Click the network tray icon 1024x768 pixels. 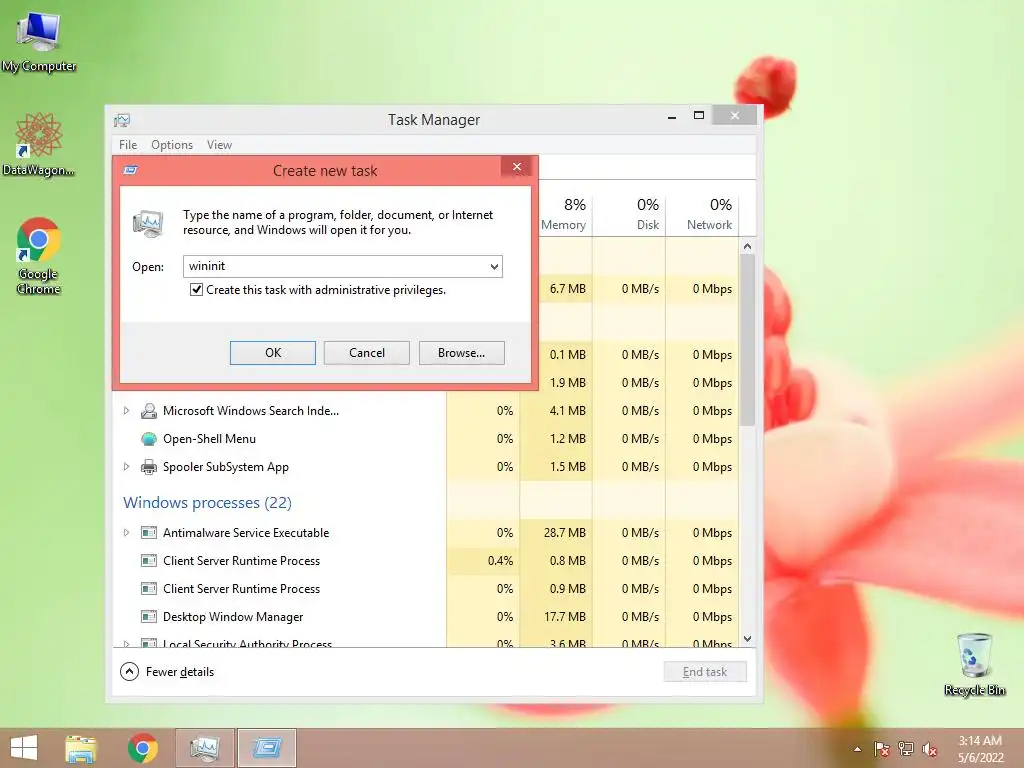click(905, 749)
